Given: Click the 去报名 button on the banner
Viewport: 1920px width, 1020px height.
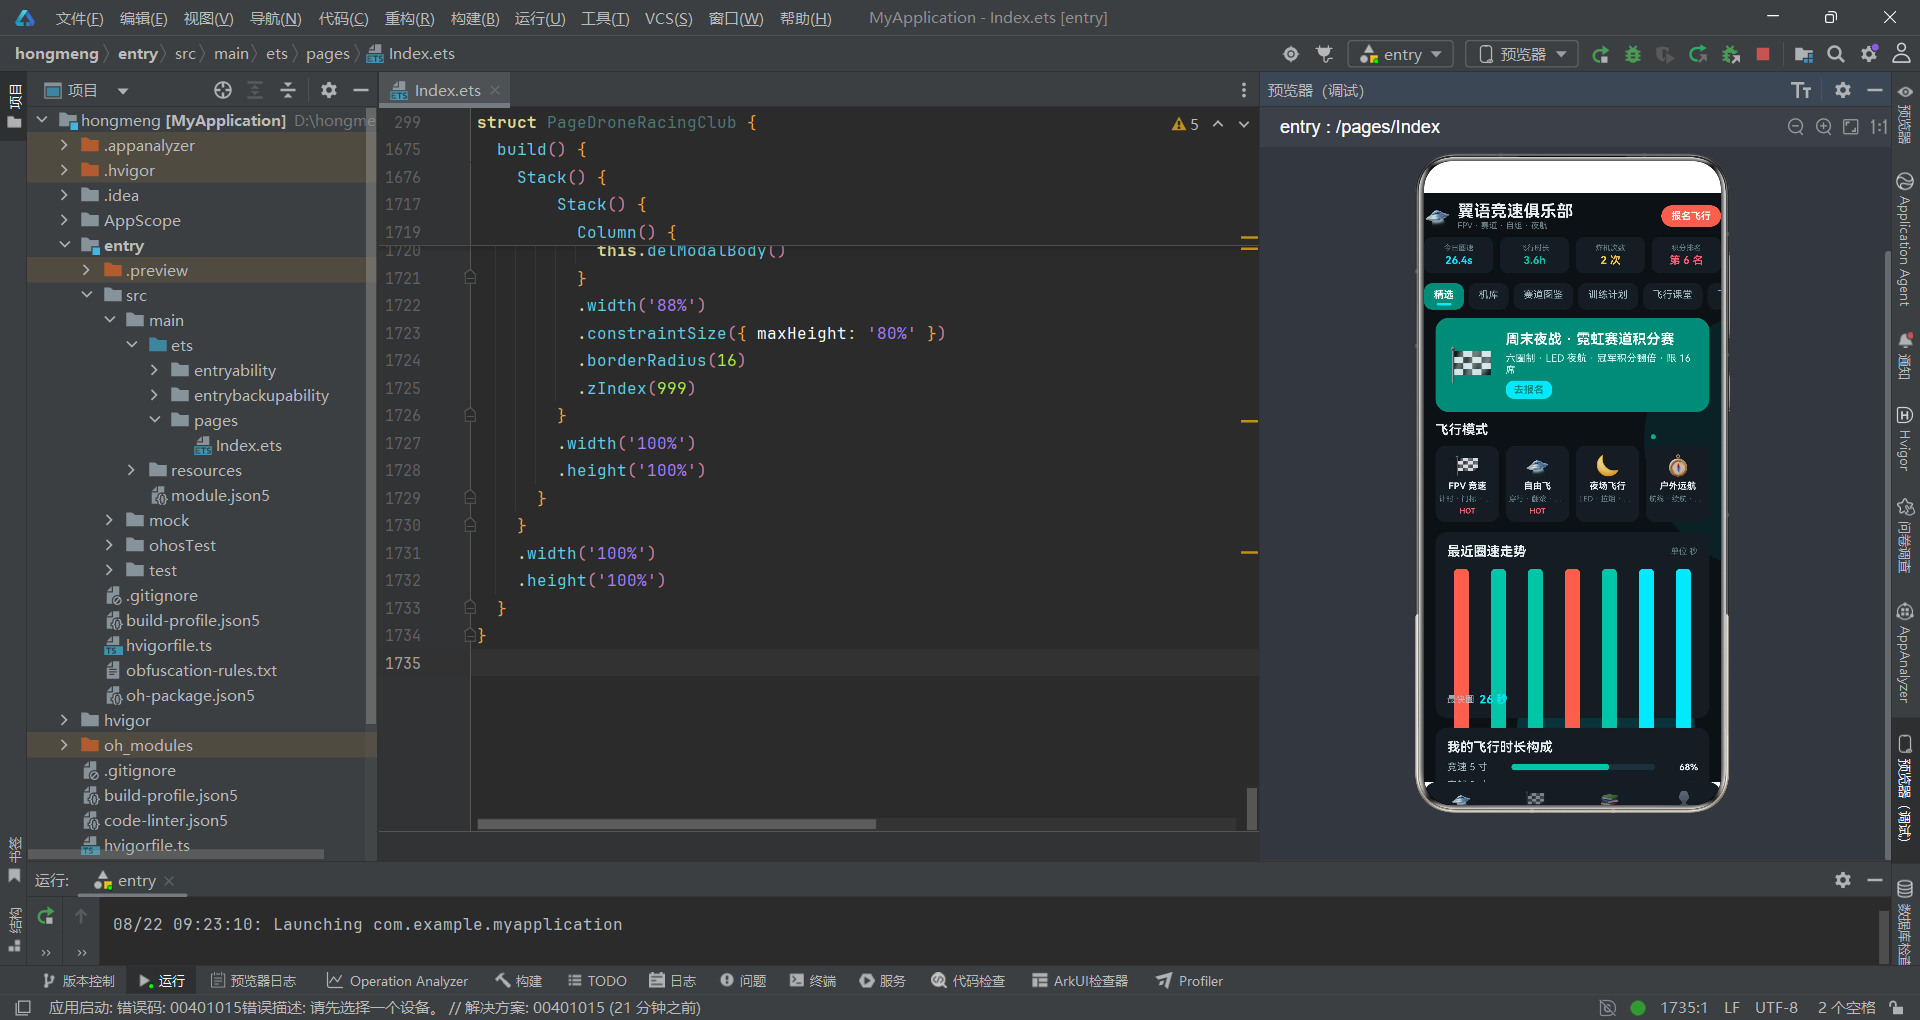Looking at the screenshot, I should click(x=1529, y=390).
